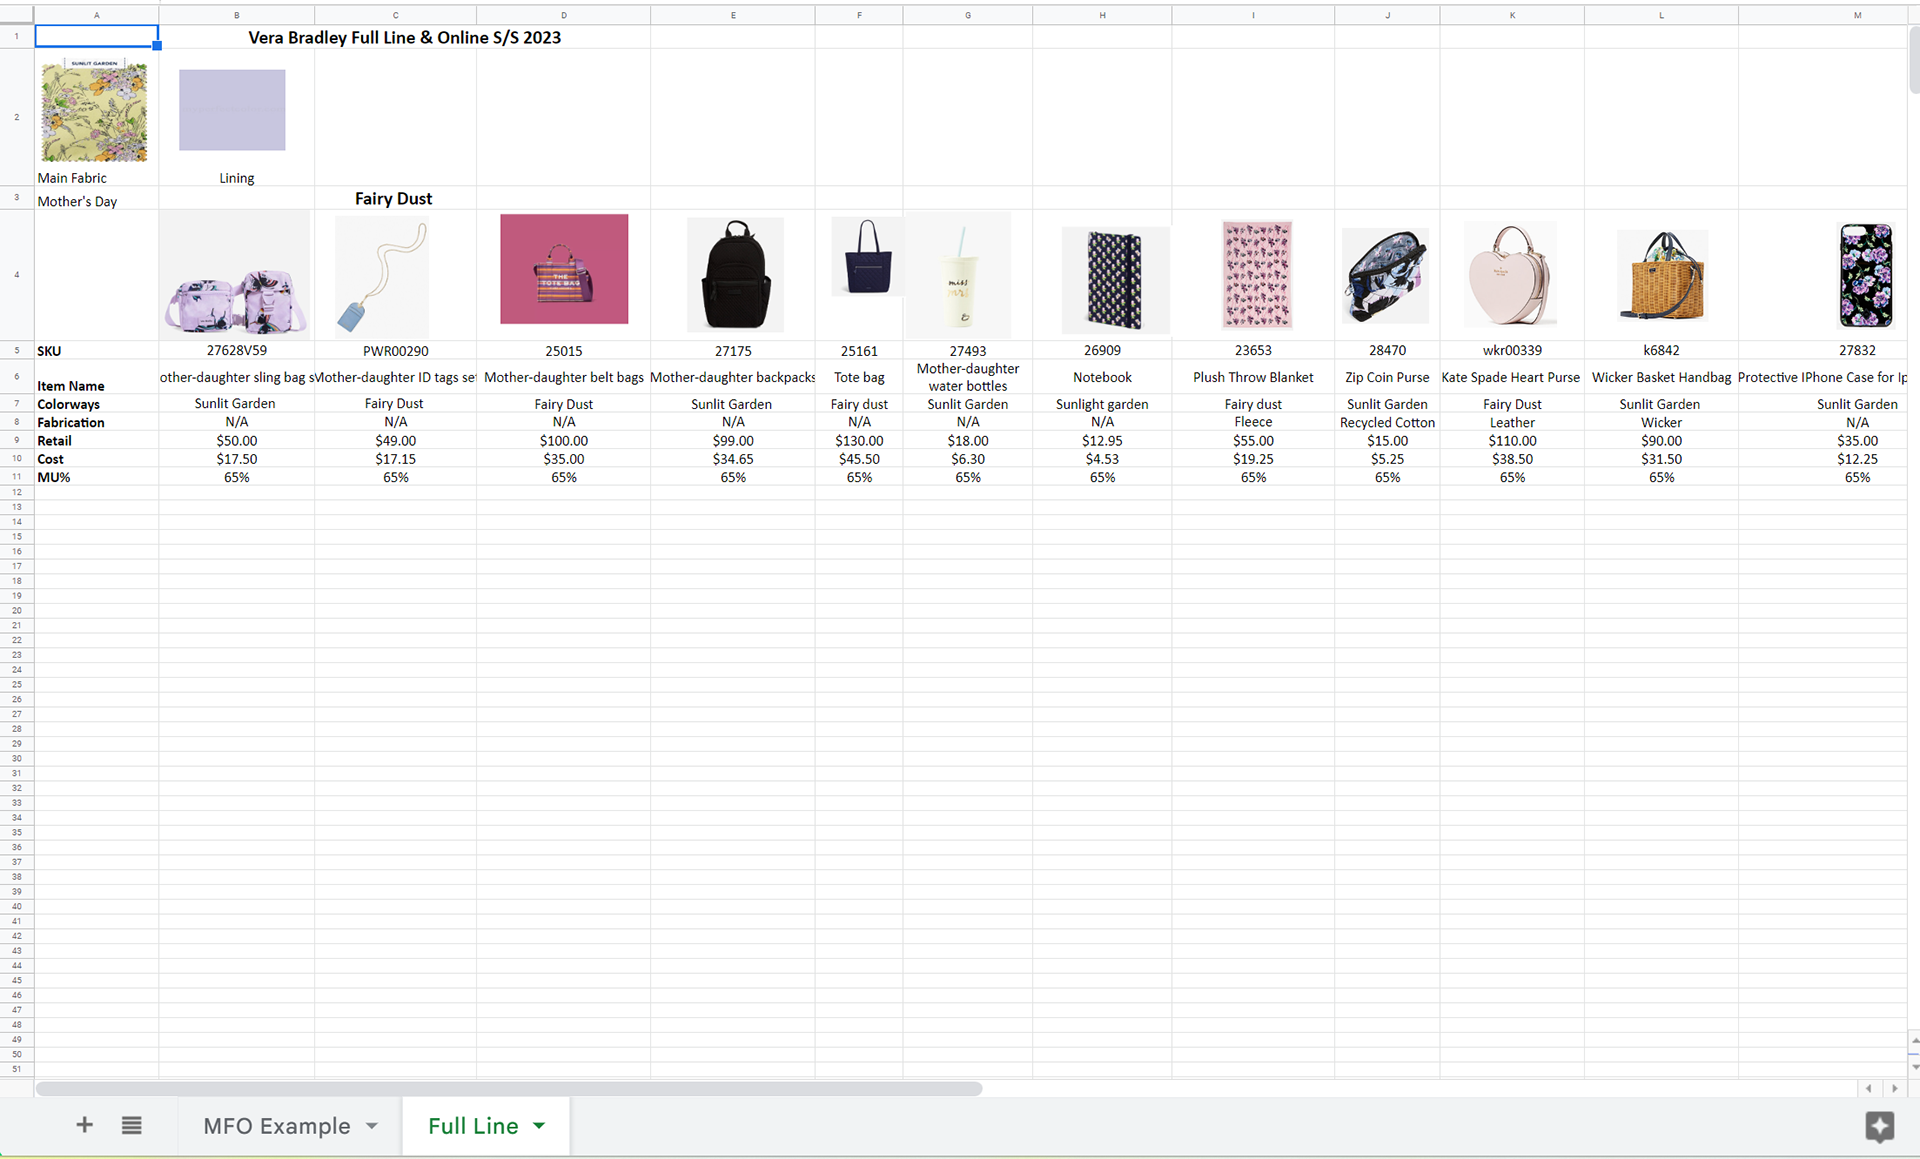The image size is (1920, 1159).
Task: Open the Explore star icon button
Action: (x=1879, y=1126)
